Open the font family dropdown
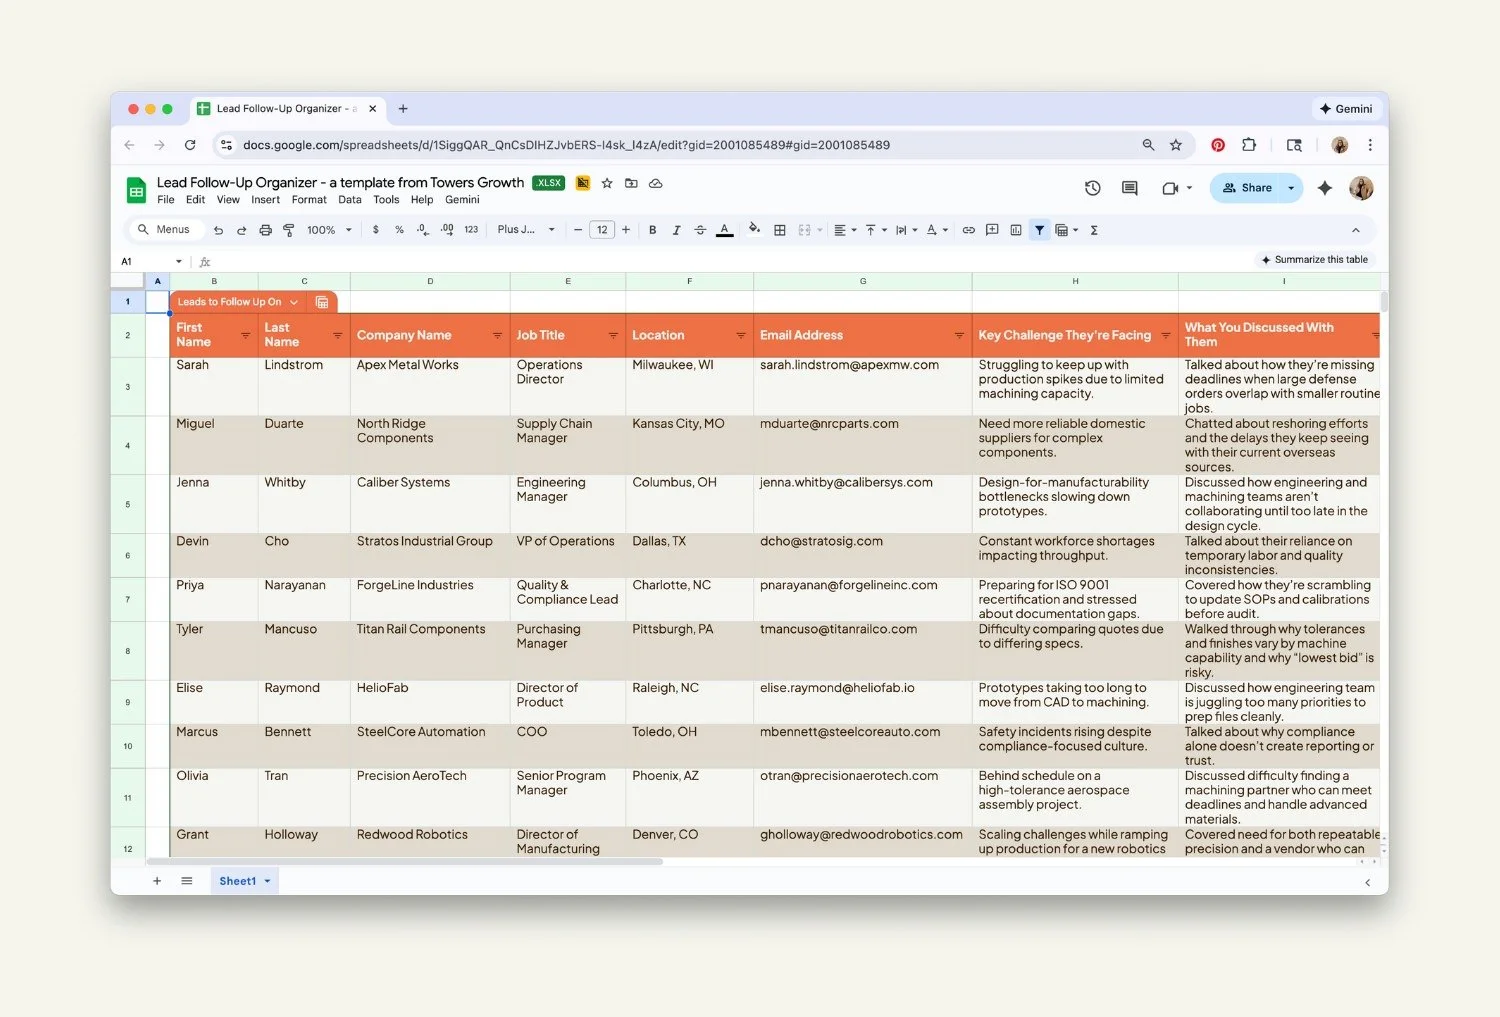1500x1017 pixels. coord(526,230)
